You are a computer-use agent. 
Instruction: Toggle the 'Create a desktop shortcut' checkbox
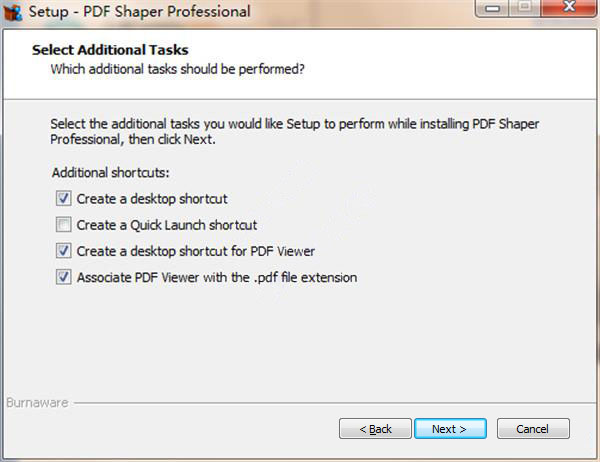[x=64, y=199]
